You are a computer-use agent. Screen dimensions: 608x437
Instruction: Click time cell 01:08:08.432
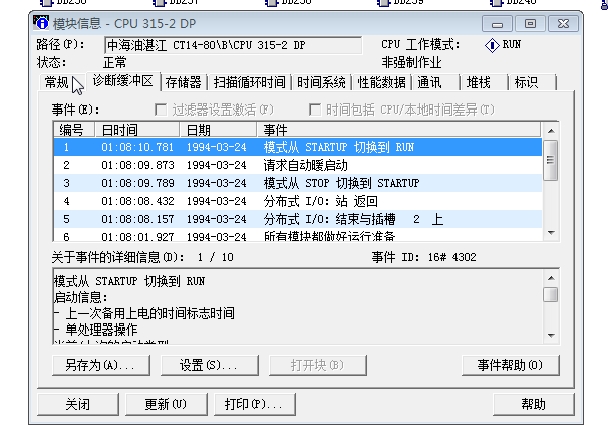pos(138,201)
